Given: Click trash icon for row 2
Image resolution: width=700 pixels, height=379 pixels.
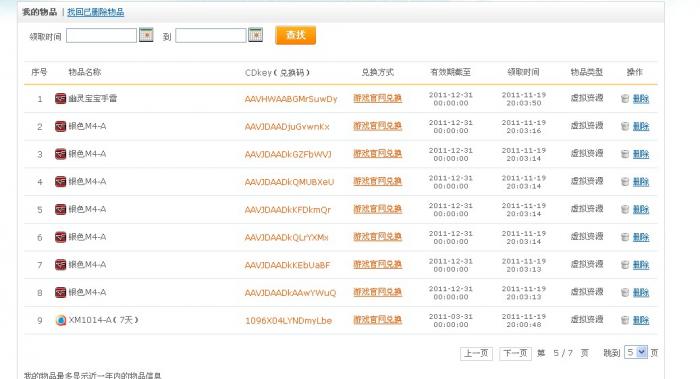Looking at the screenshot, I should [x=625, y=126].
